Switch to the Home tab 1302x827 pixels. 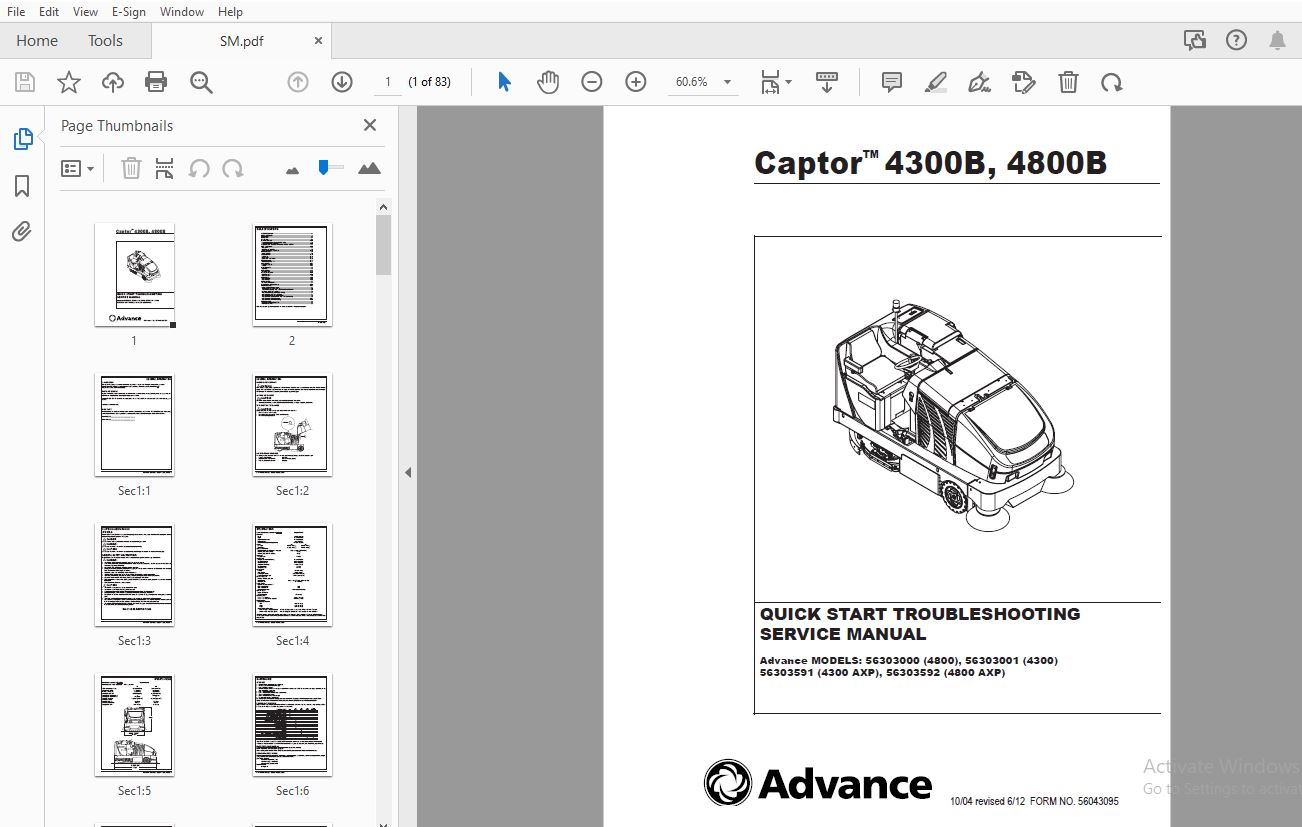tap(37, 41)
